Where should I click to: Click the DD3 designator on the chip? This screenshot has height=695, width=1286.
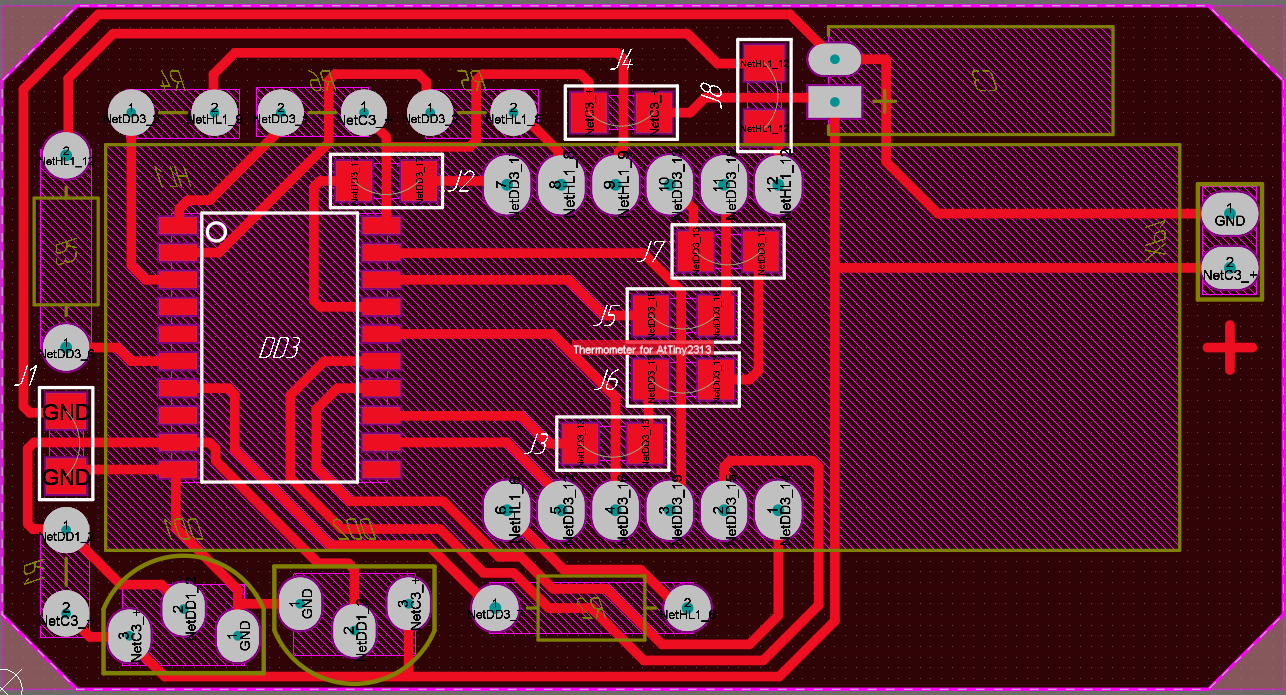pyautogui.click(x=279, y=348)
